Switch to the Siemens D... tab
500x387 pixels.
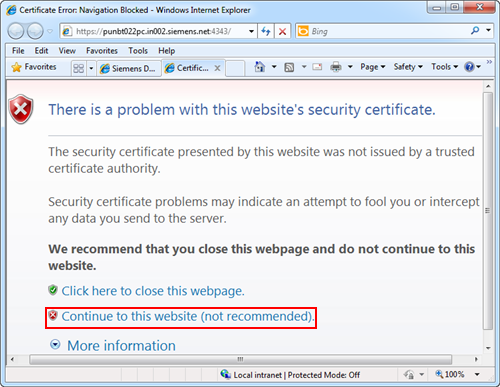tap(129, 68)
